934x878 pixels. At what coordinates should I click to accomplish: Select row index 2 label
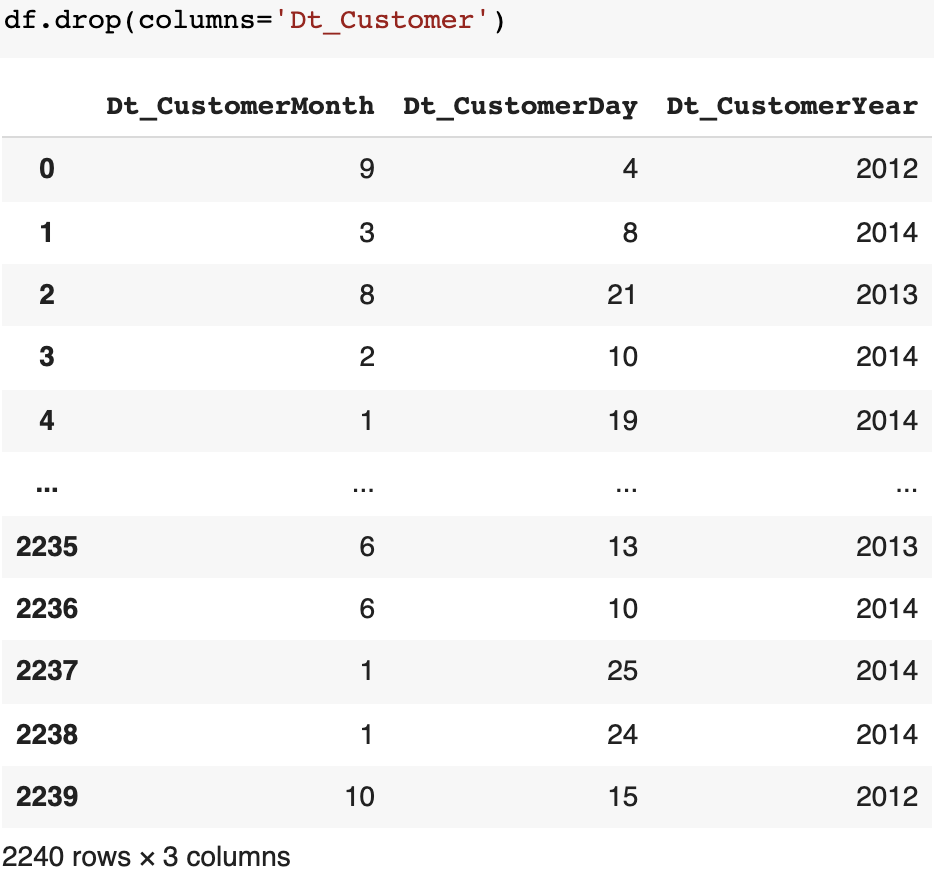pyautogui.click(x=46, y=295)
